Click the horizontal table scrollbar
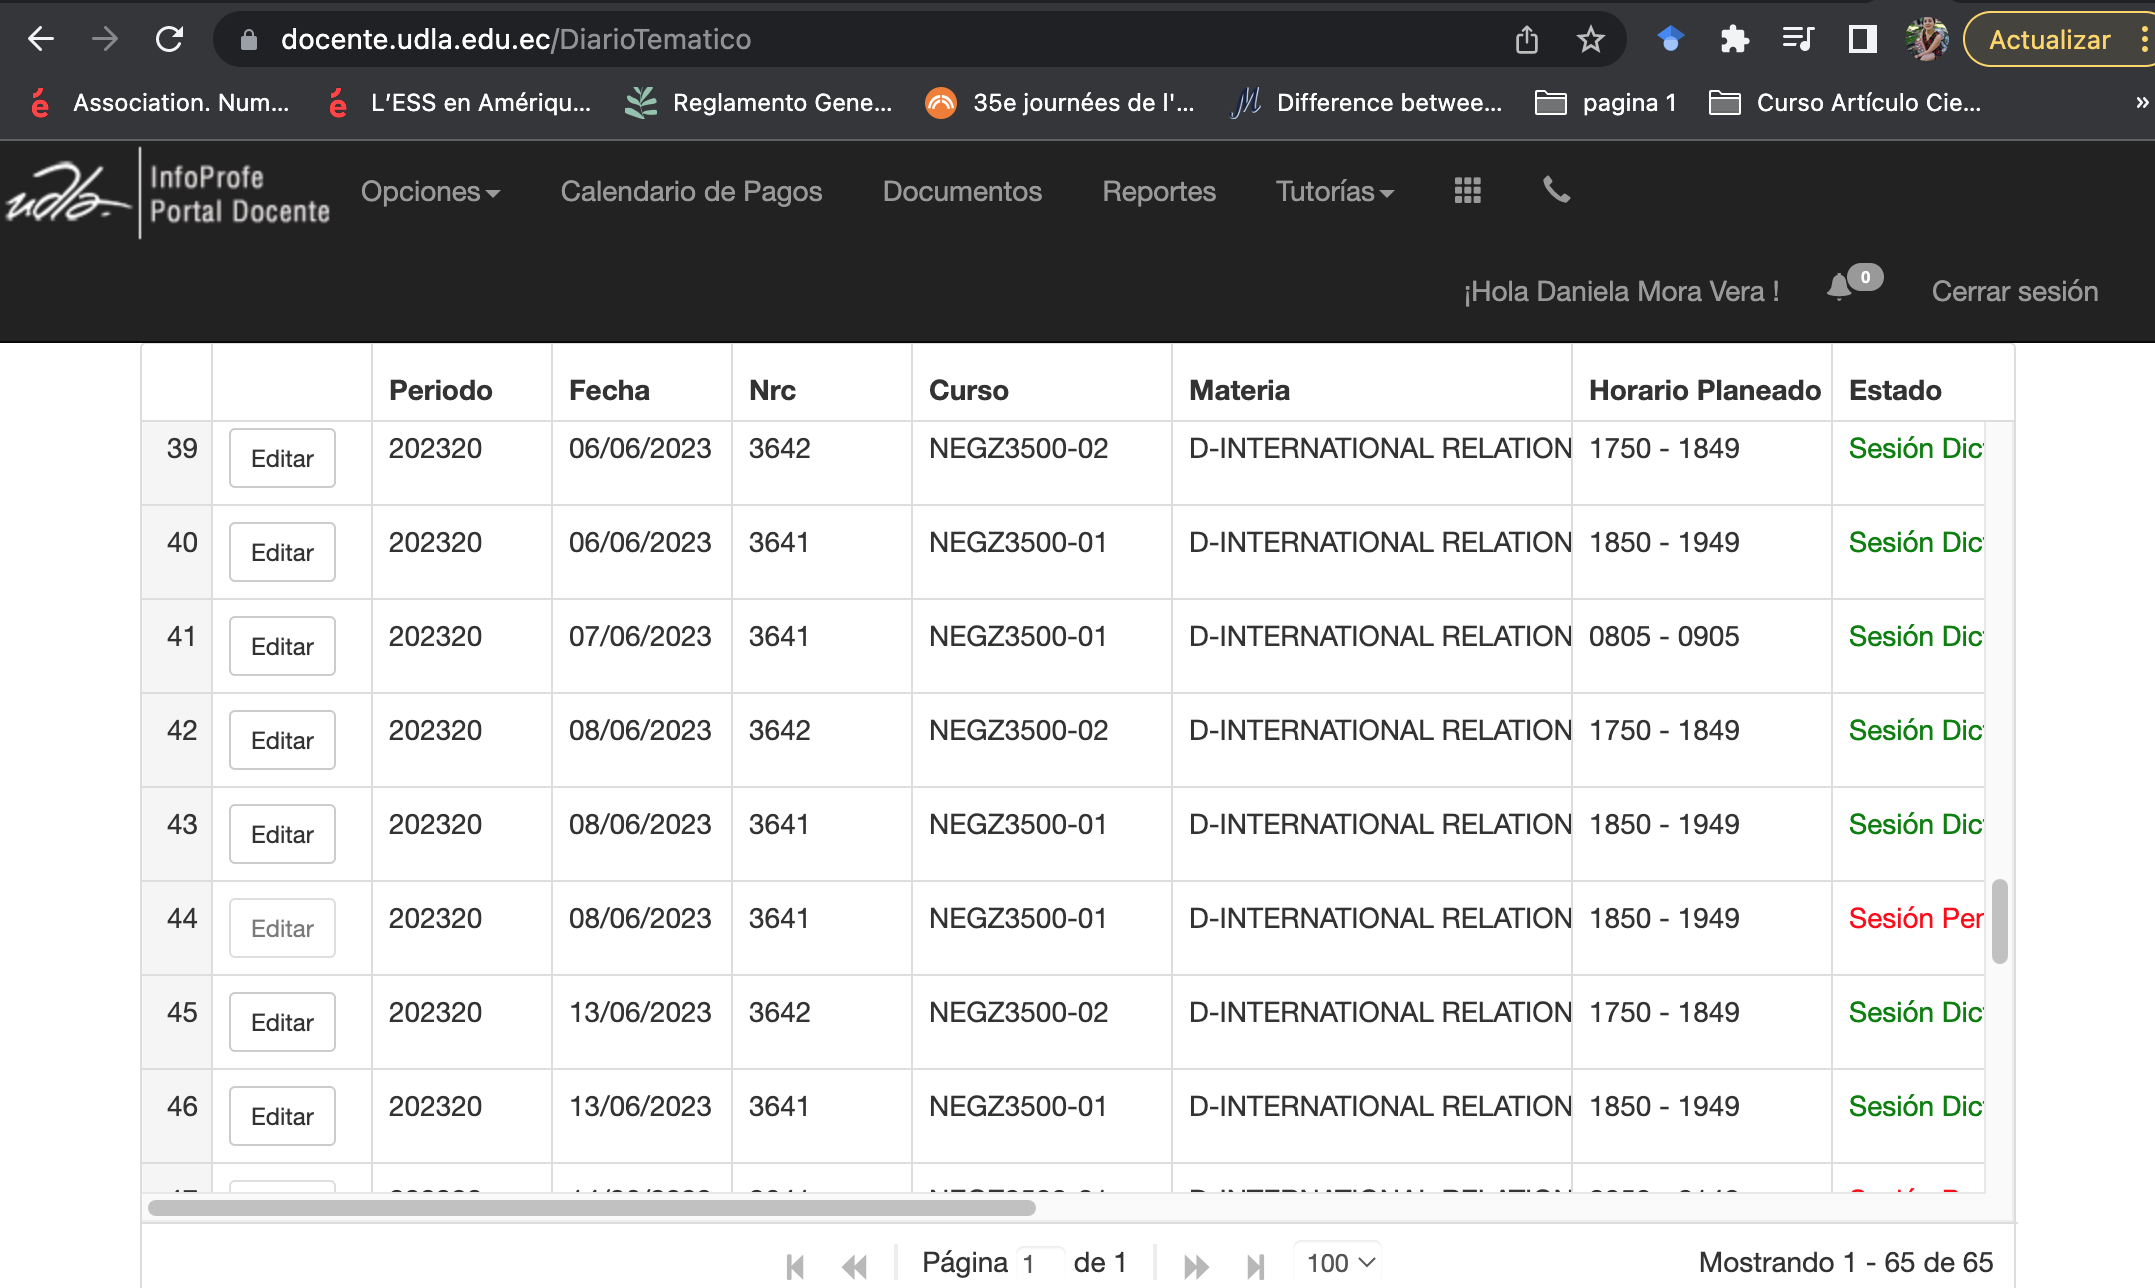Viewport: 2155px width, 1288px height. click(x=592, y=1208)
